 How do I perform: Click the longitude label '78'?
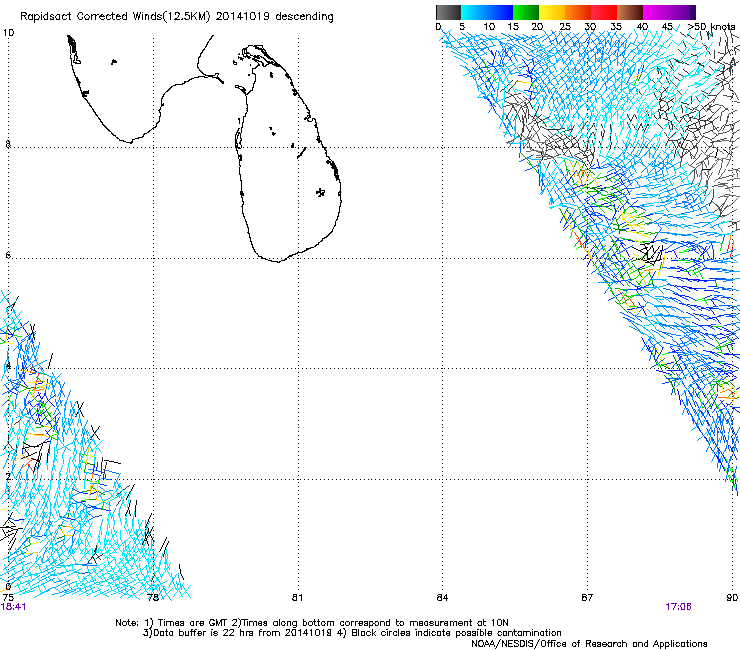(153, 598)
